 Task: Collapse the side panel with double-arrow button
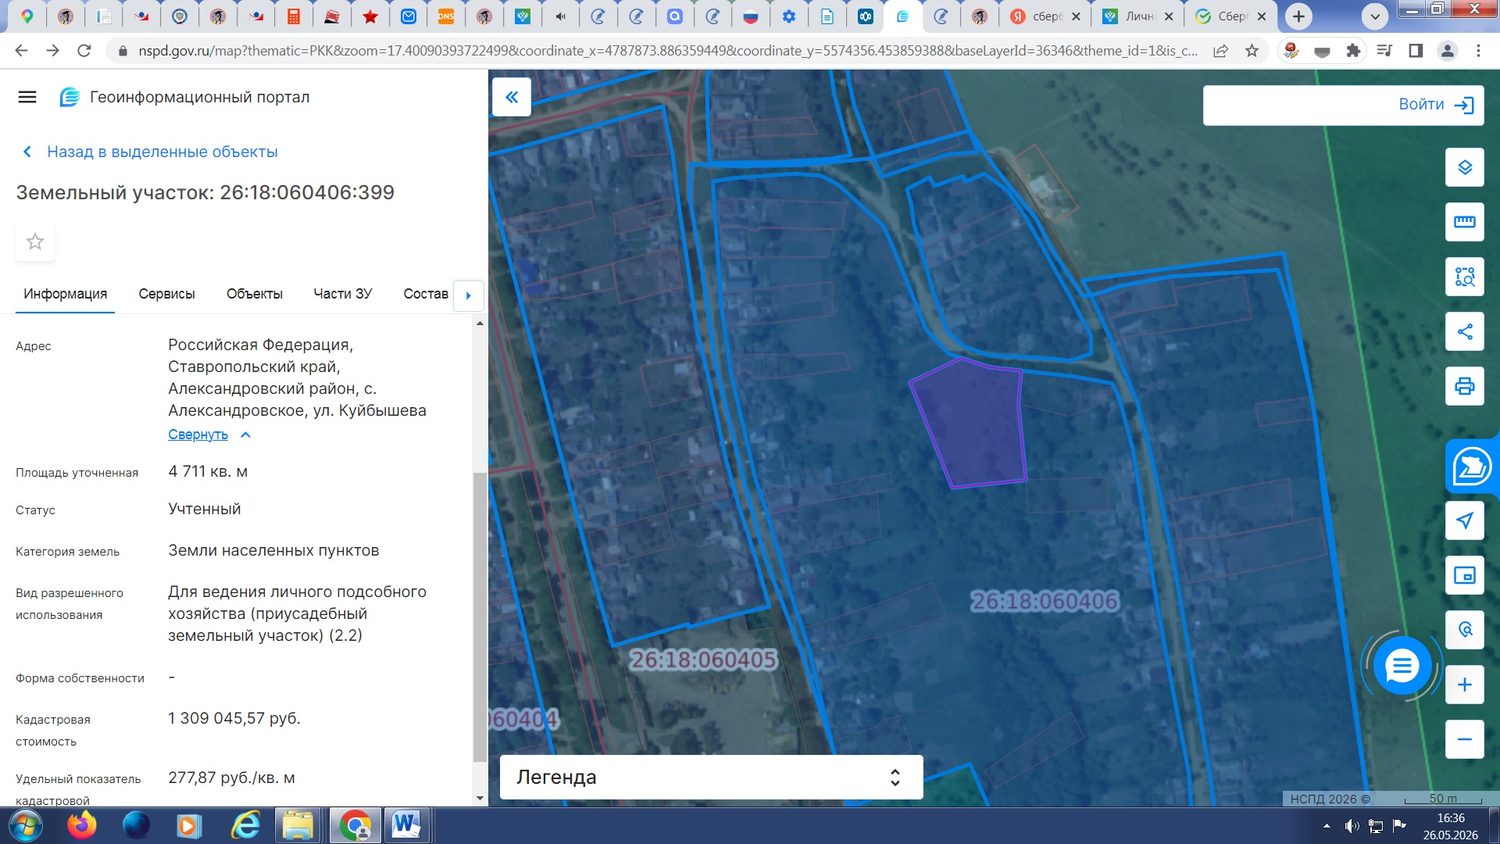(511, 97)
